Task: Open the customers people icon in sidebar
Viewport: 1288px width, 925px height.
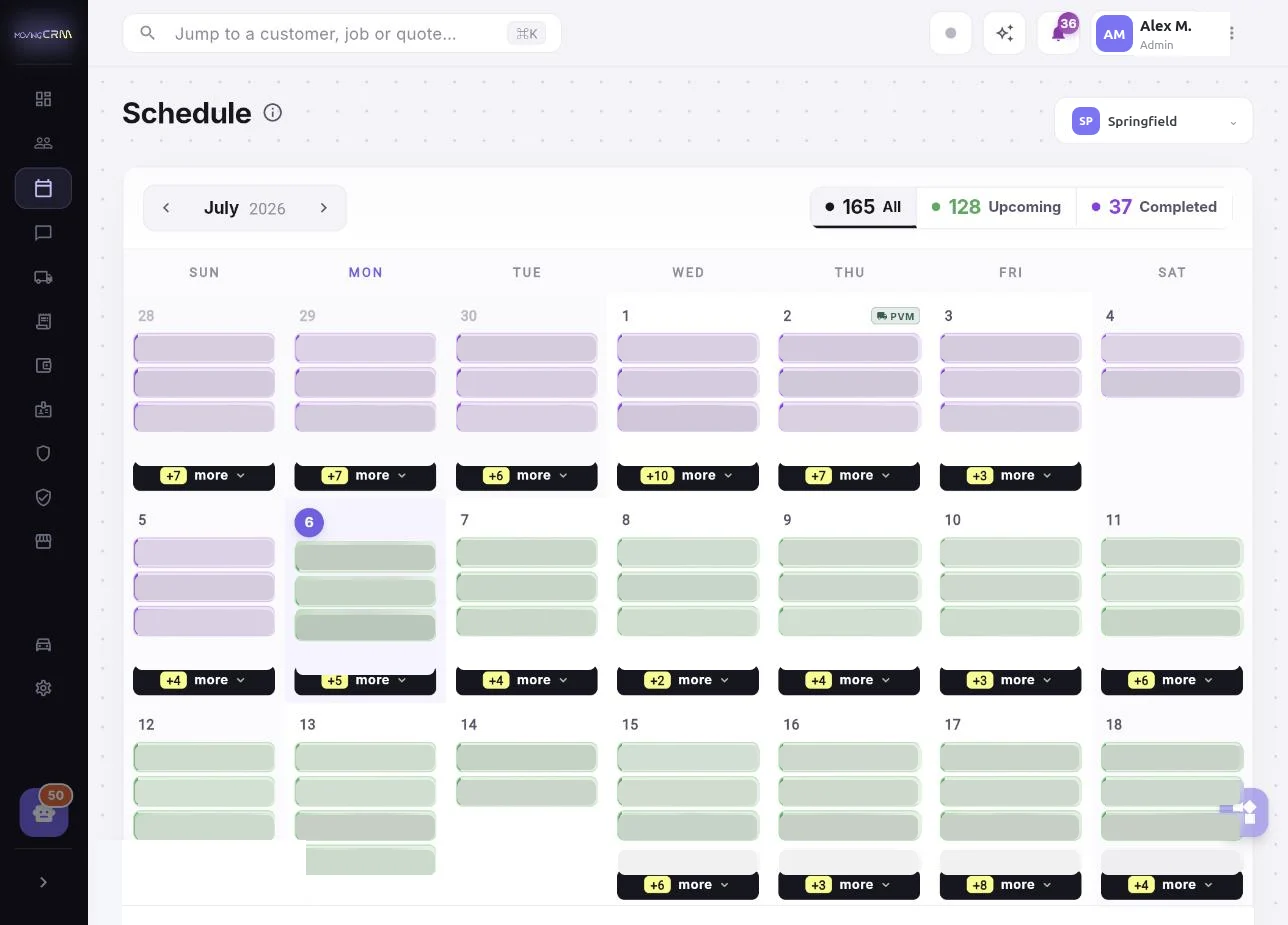Action: click(x=43, y=143)
